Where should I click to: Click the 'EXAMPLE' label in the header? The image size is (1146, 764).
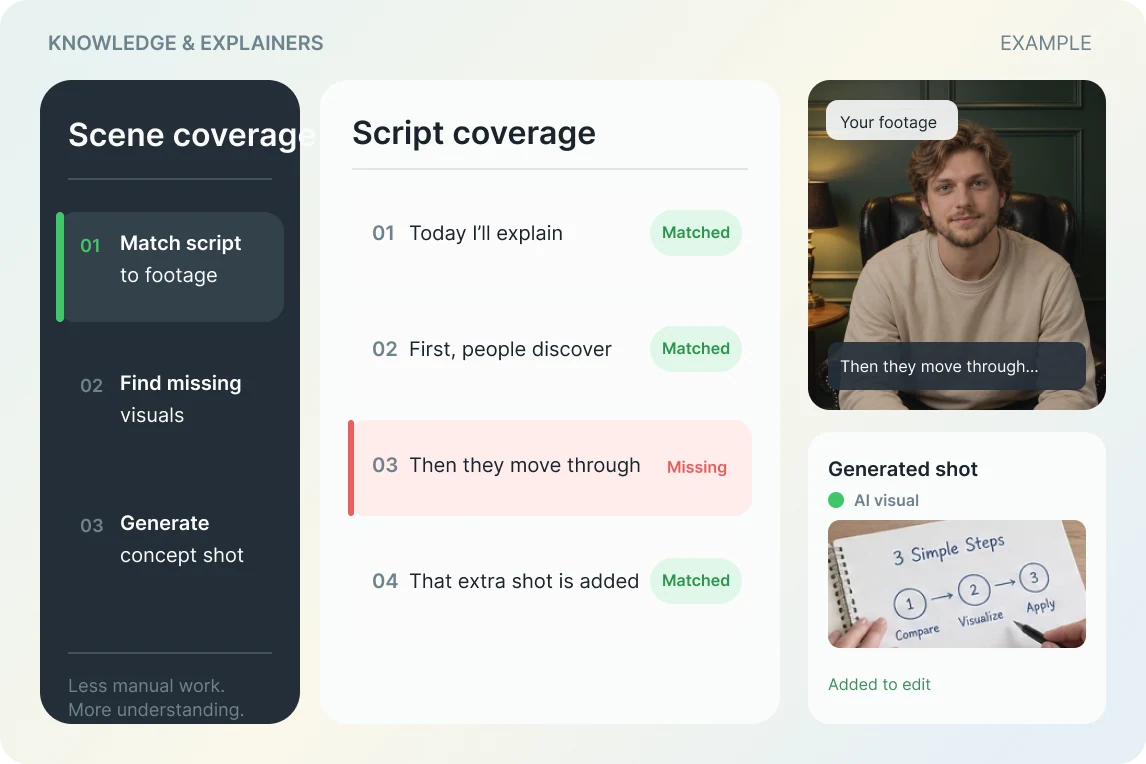pyautogui.click(x=1045, y=43)
